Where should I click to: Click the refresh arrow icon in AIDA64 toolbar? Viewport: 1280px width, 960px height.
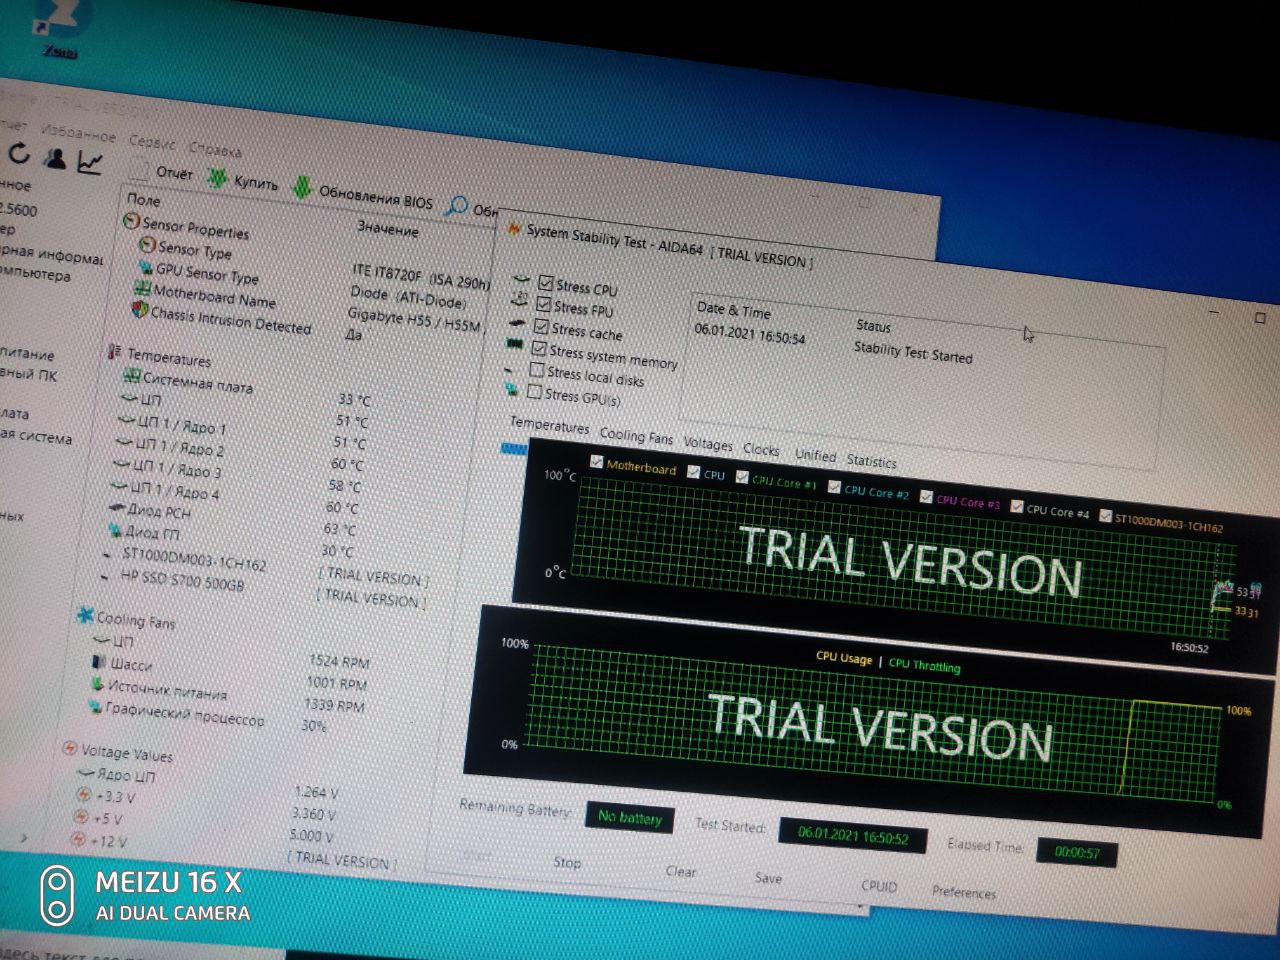tap(19, 155)
